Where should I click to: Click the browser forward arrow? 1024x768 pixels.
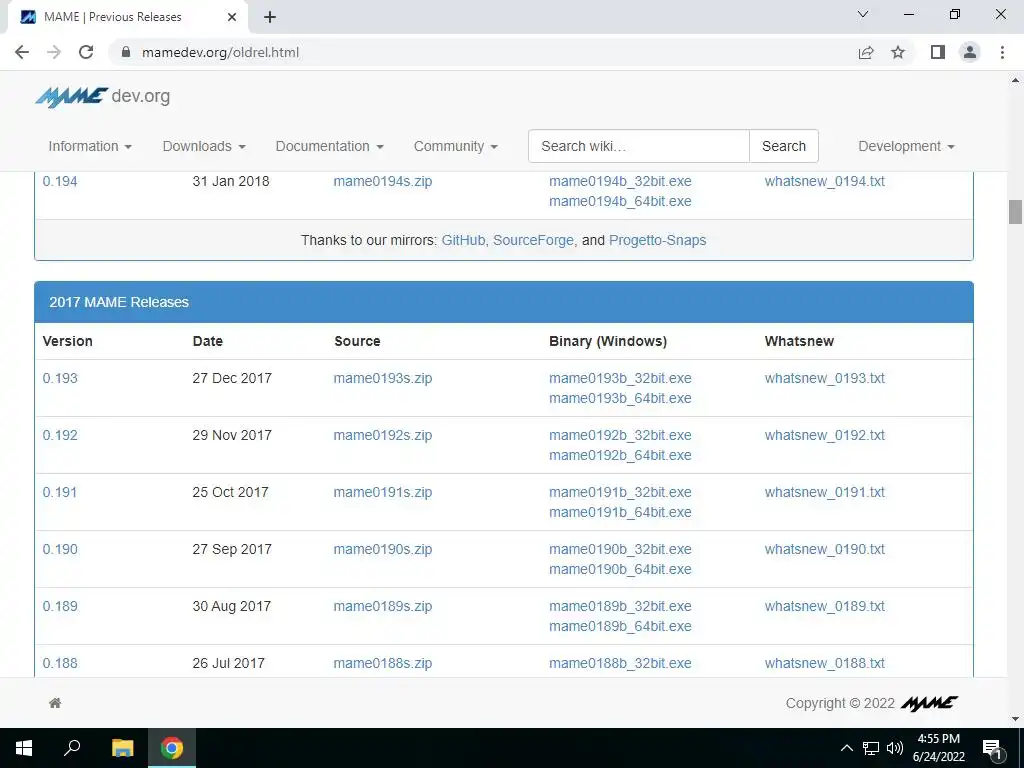pyautogui.click(x=54, y=52)
